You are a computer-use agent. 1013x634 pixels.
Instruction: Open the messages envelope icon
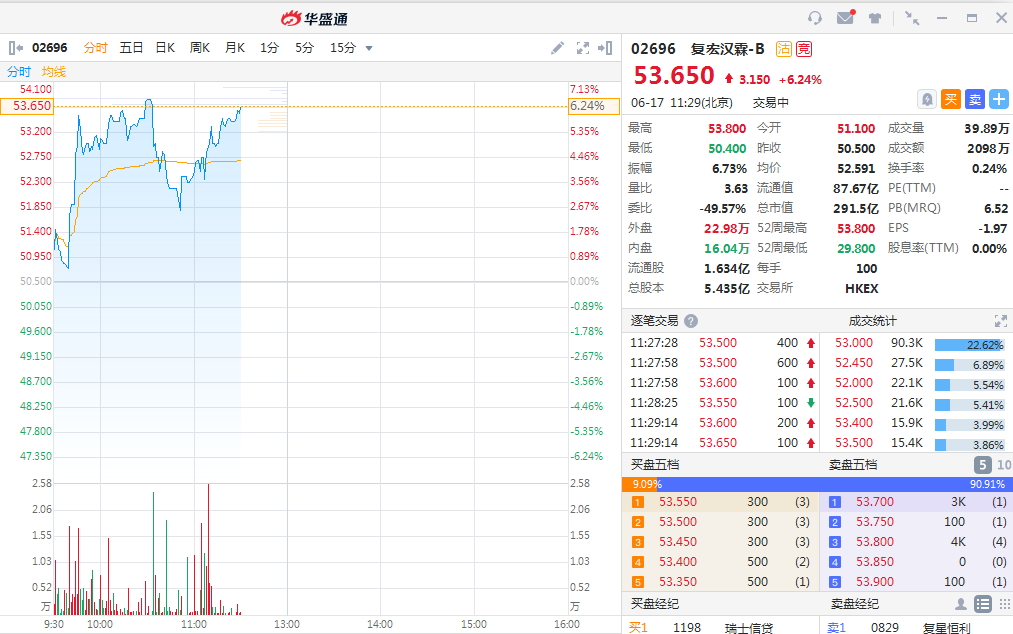(845, 17)
